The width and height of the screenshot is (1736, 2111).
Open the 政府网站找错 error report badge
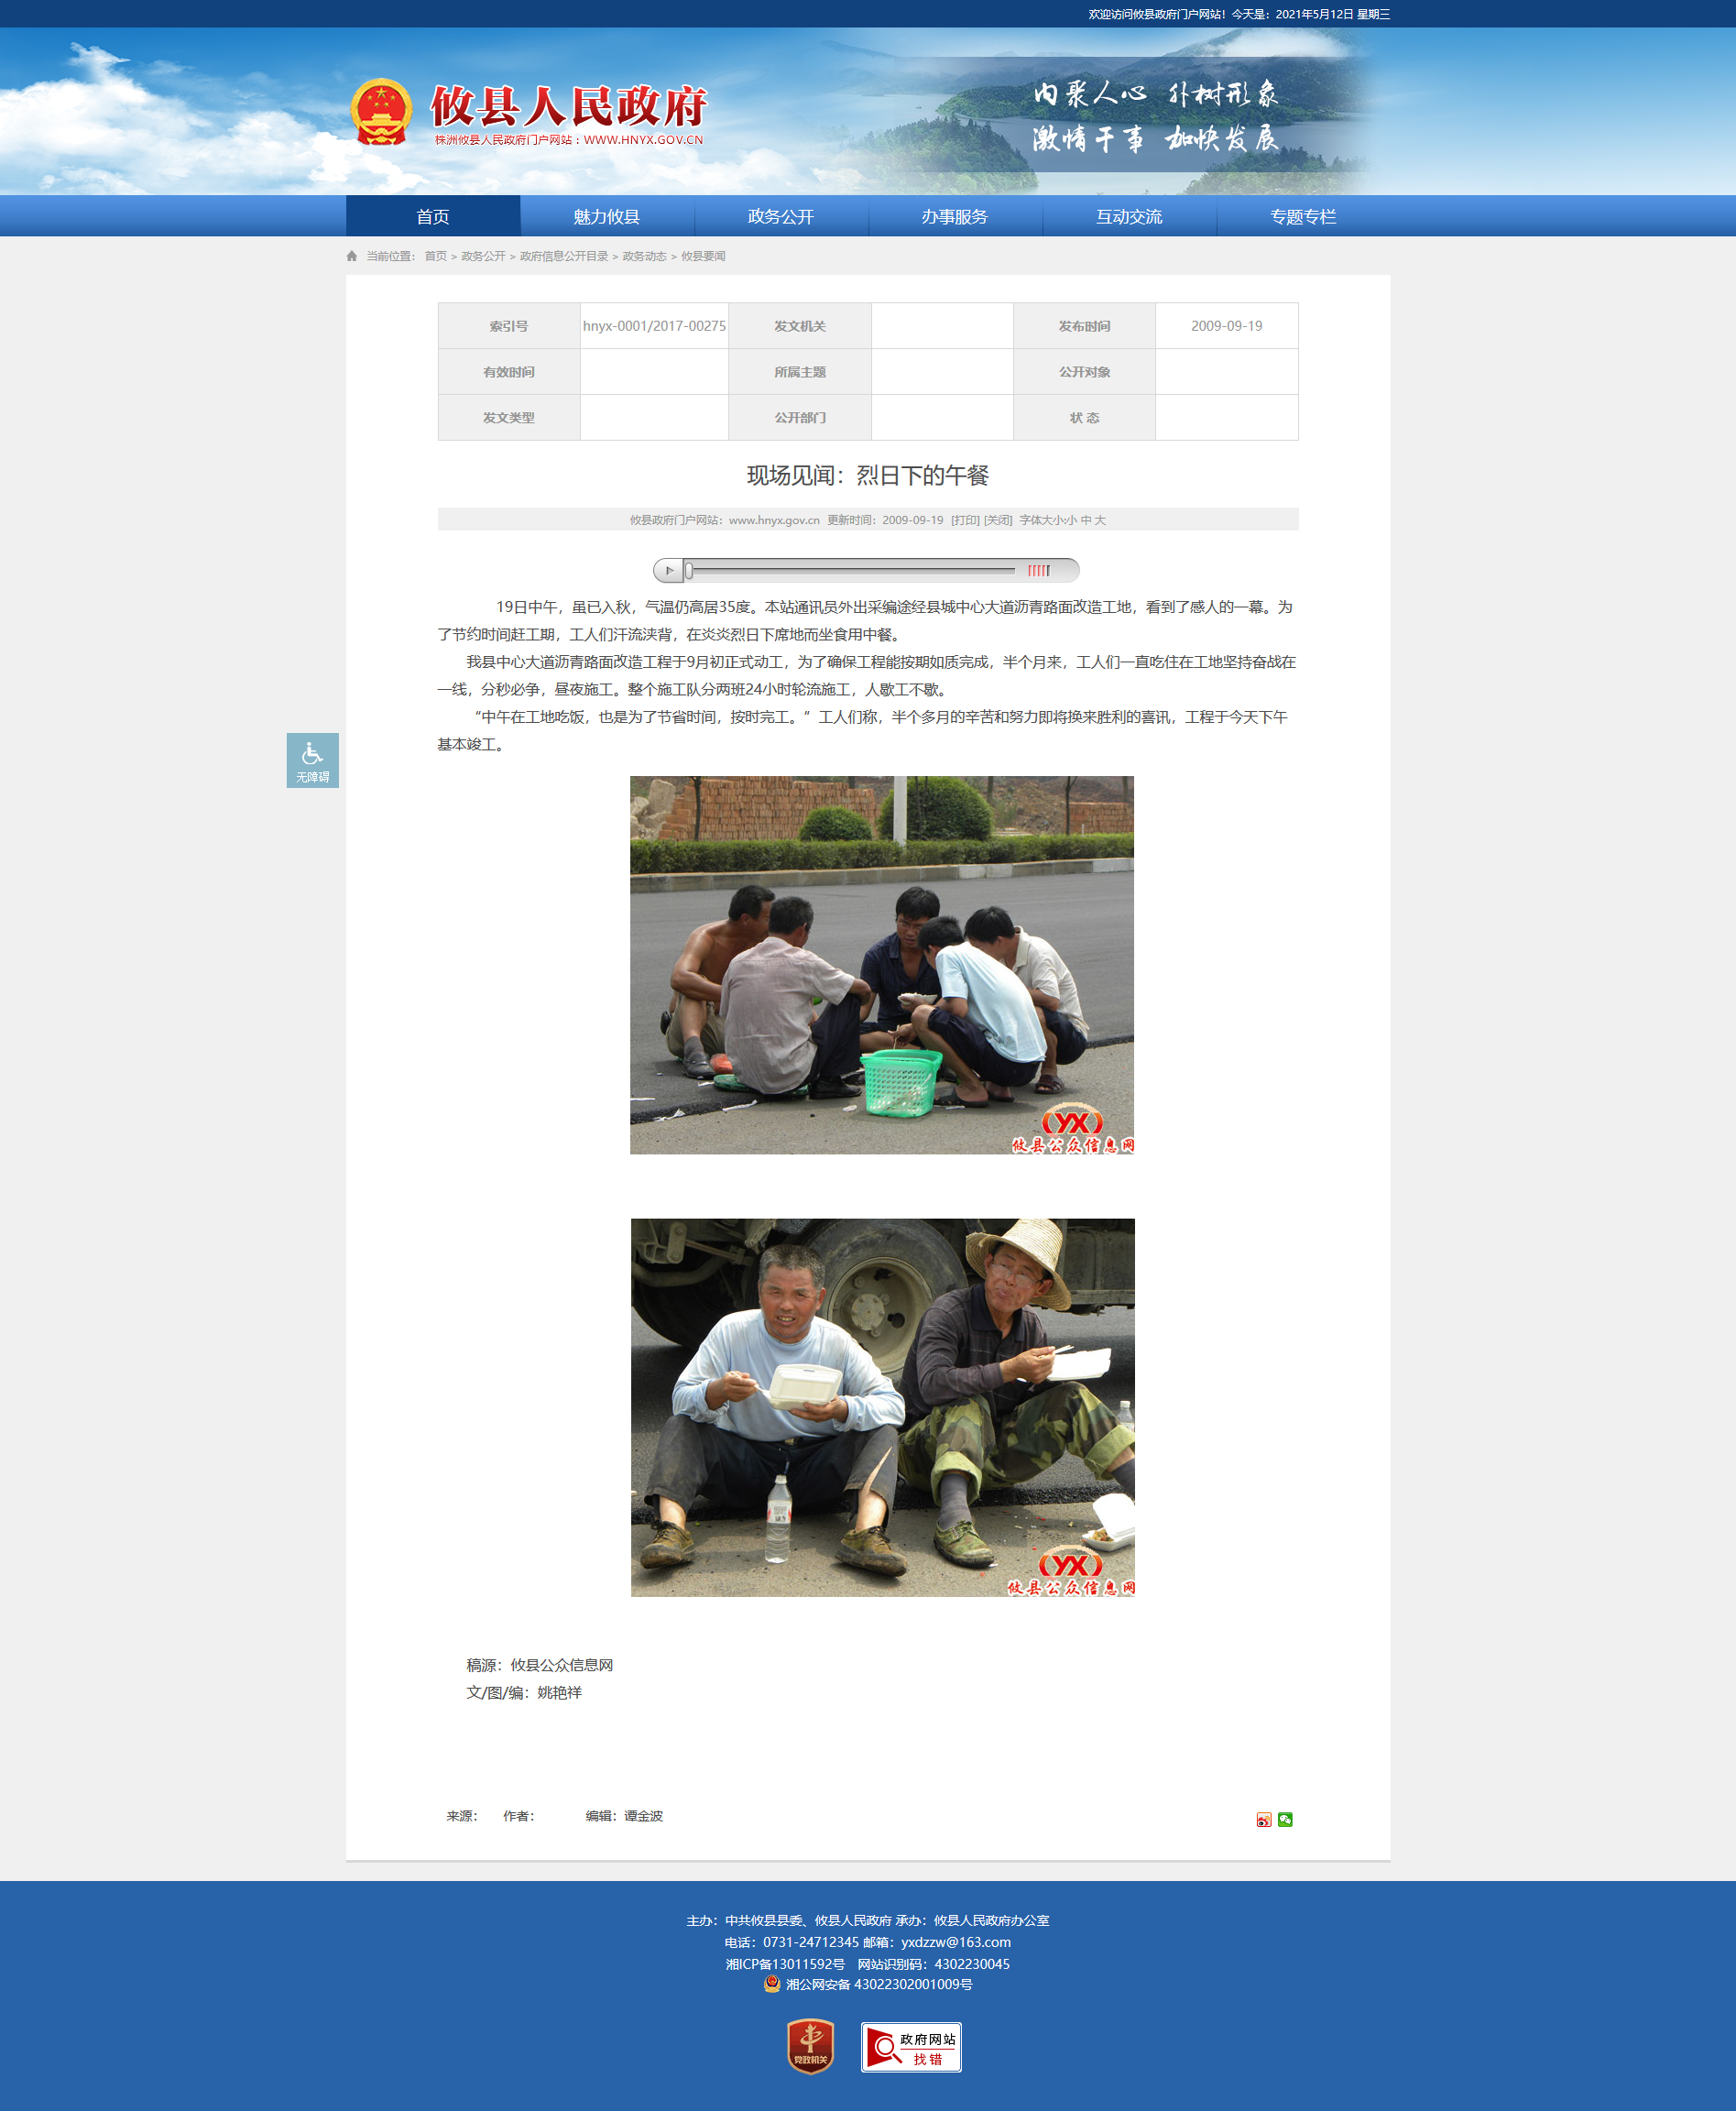(x=910, y=2047)
